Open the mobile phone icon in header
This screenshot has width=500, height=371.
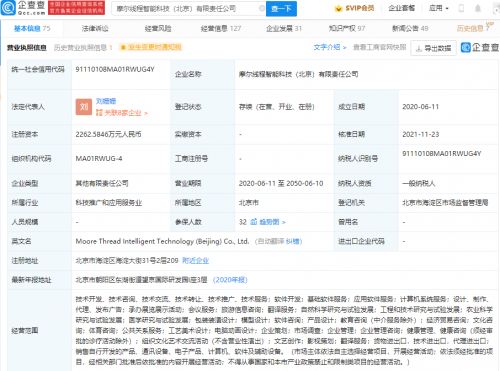point(461,8)
